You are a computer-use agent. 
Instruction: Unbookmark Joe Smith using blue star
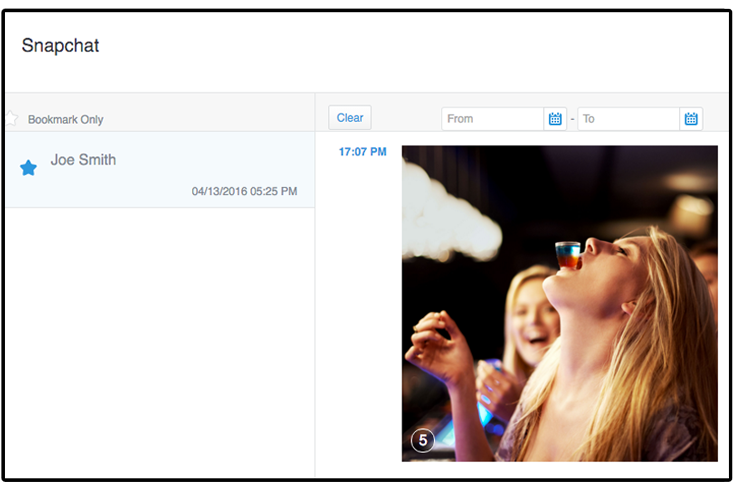coord(28,168)
